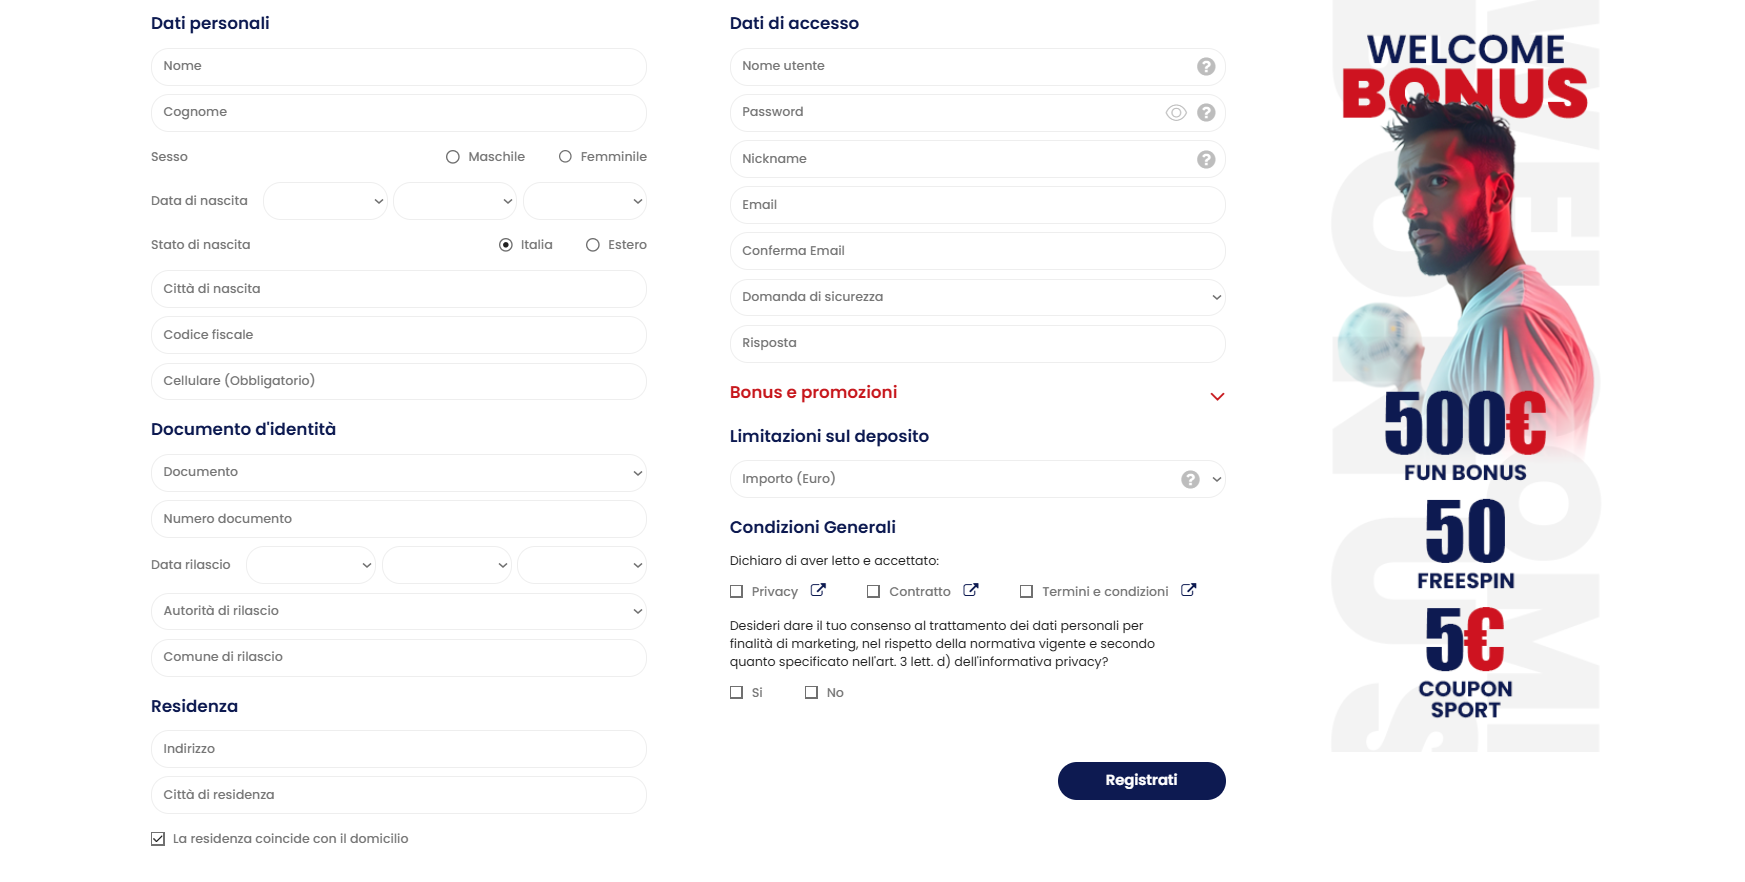The image size is (1745, 882).
Task: Click the Termini e condizioni label text
Action: [x=1105, y=592]
